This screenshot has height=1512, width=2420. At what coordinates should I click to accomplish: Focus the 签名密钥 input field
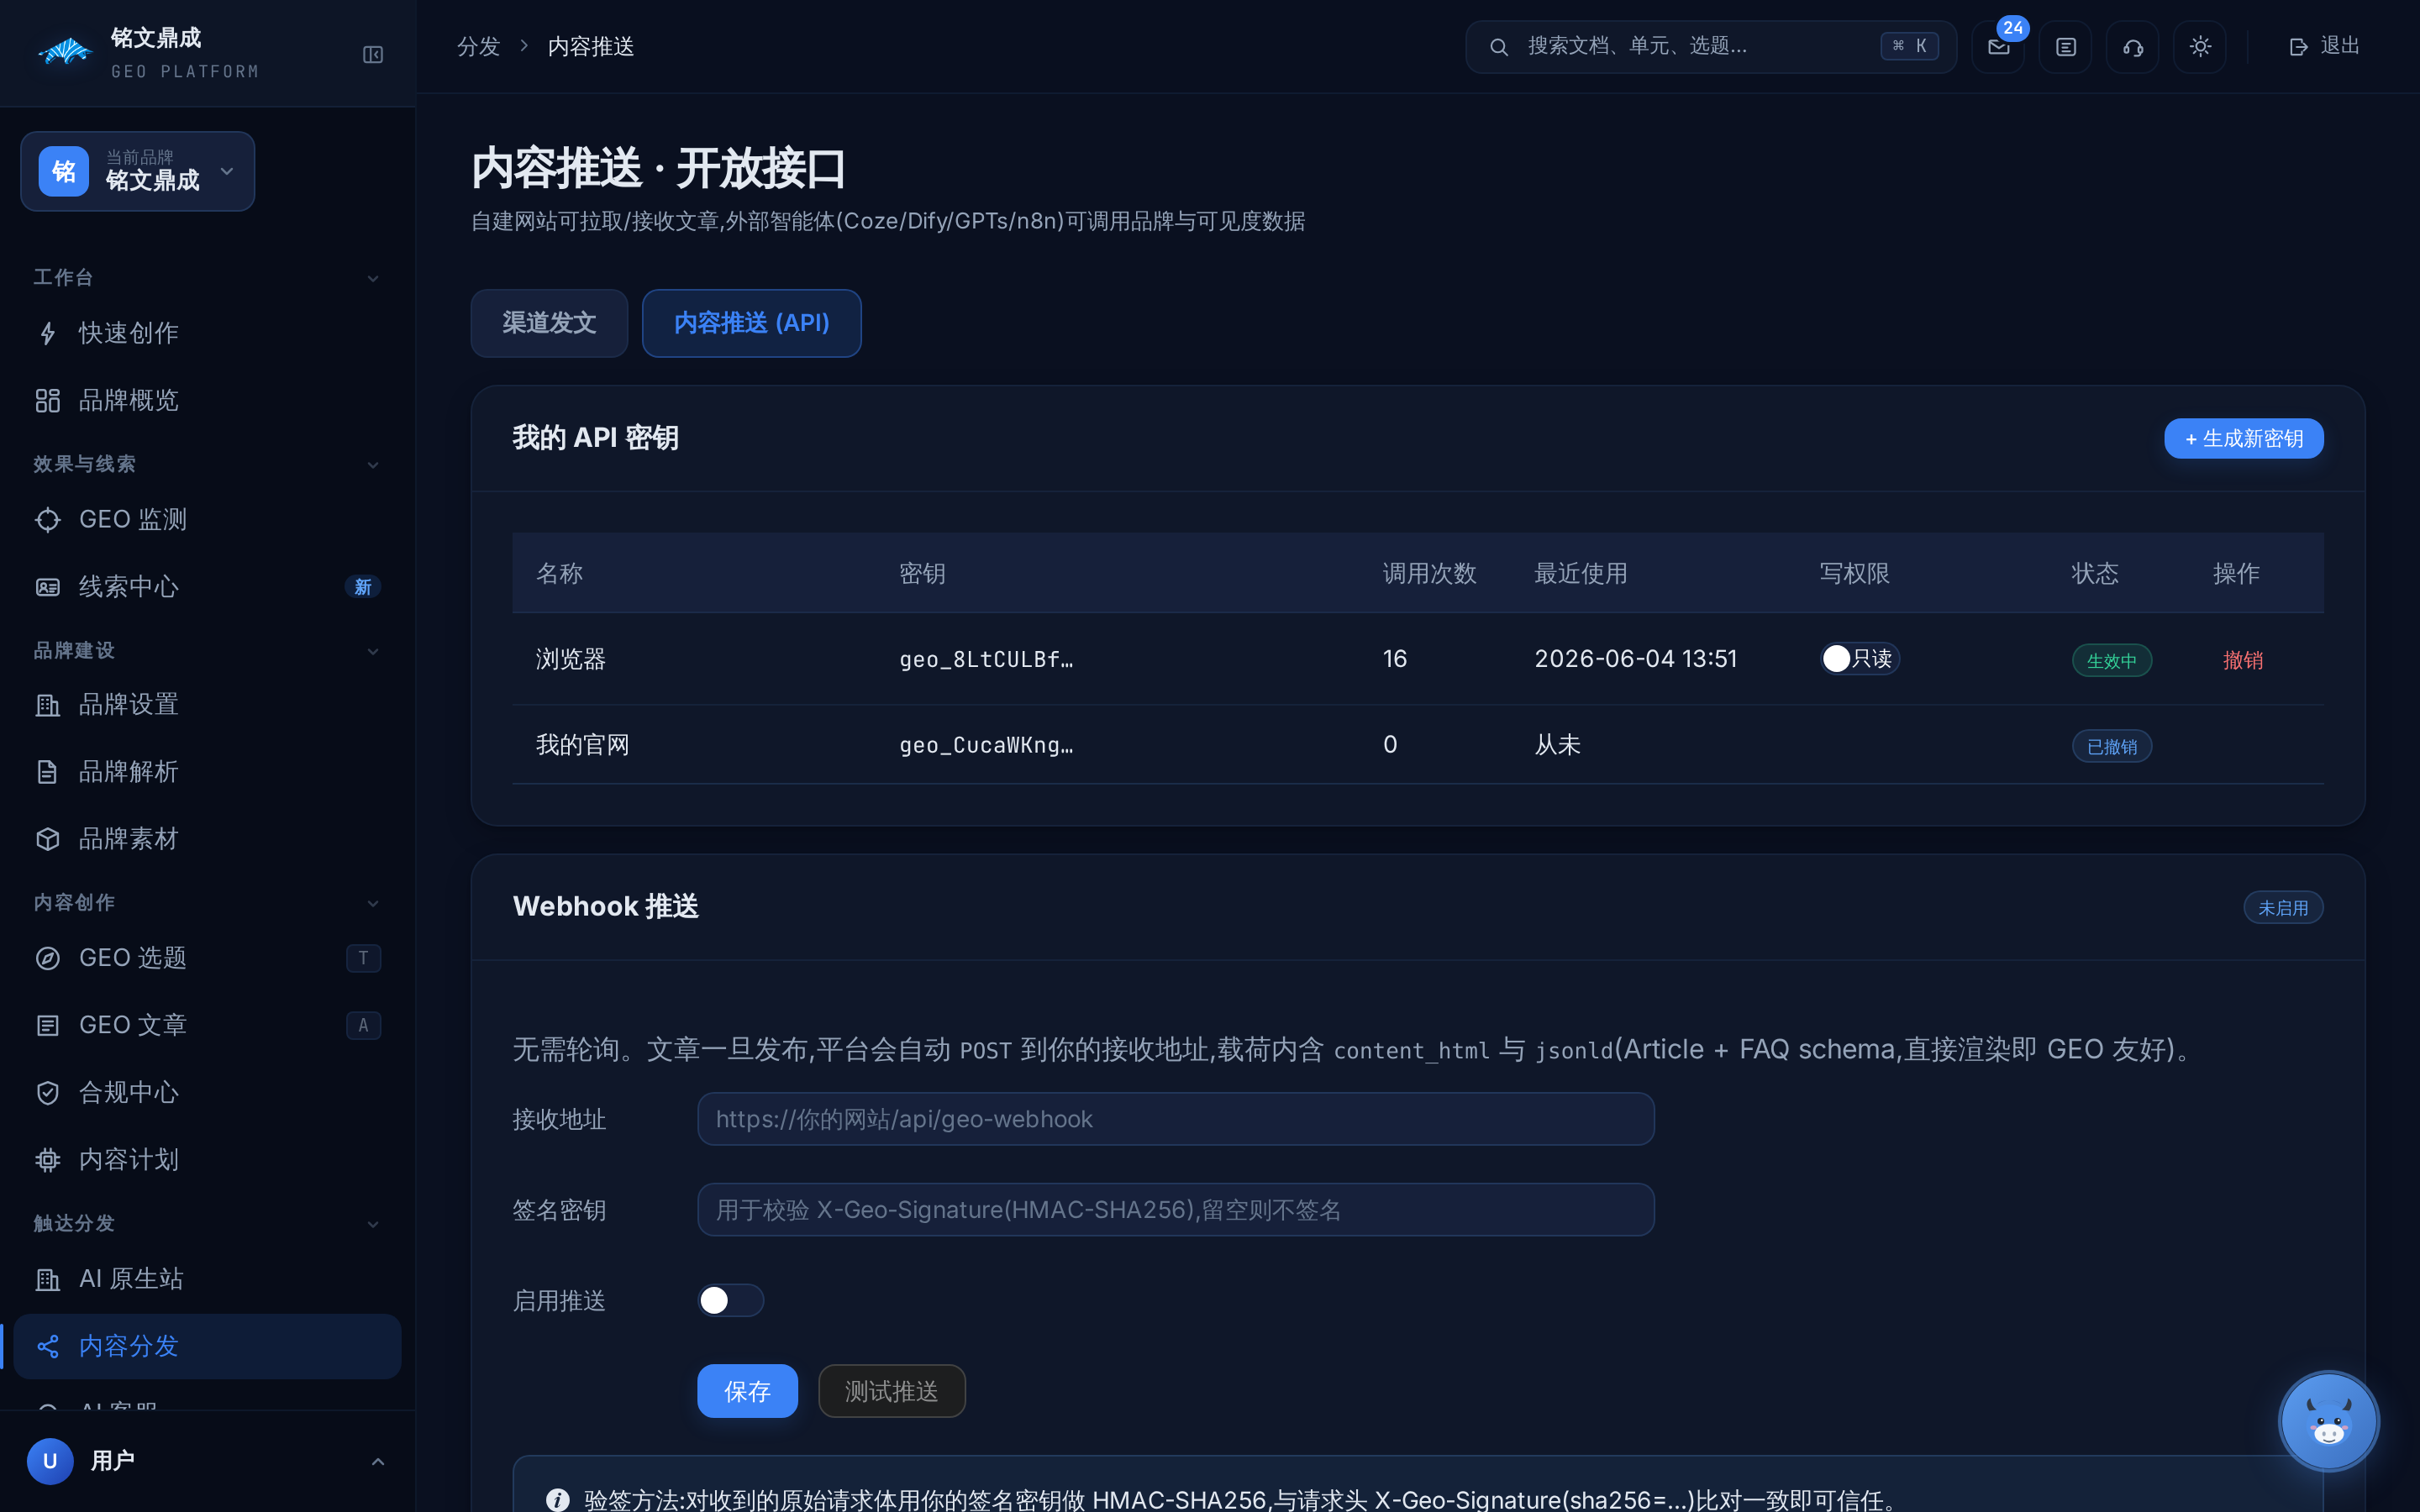1175,1209
